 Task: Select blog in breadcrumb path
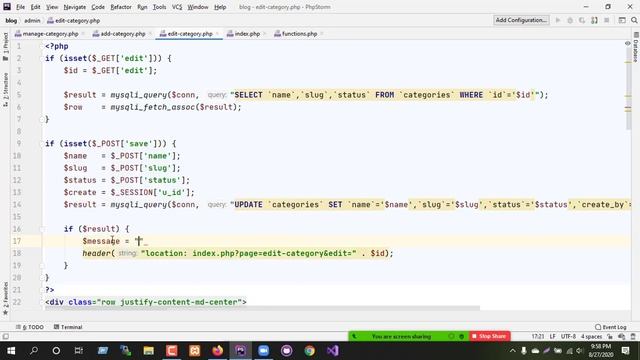(x=11, y=20)
